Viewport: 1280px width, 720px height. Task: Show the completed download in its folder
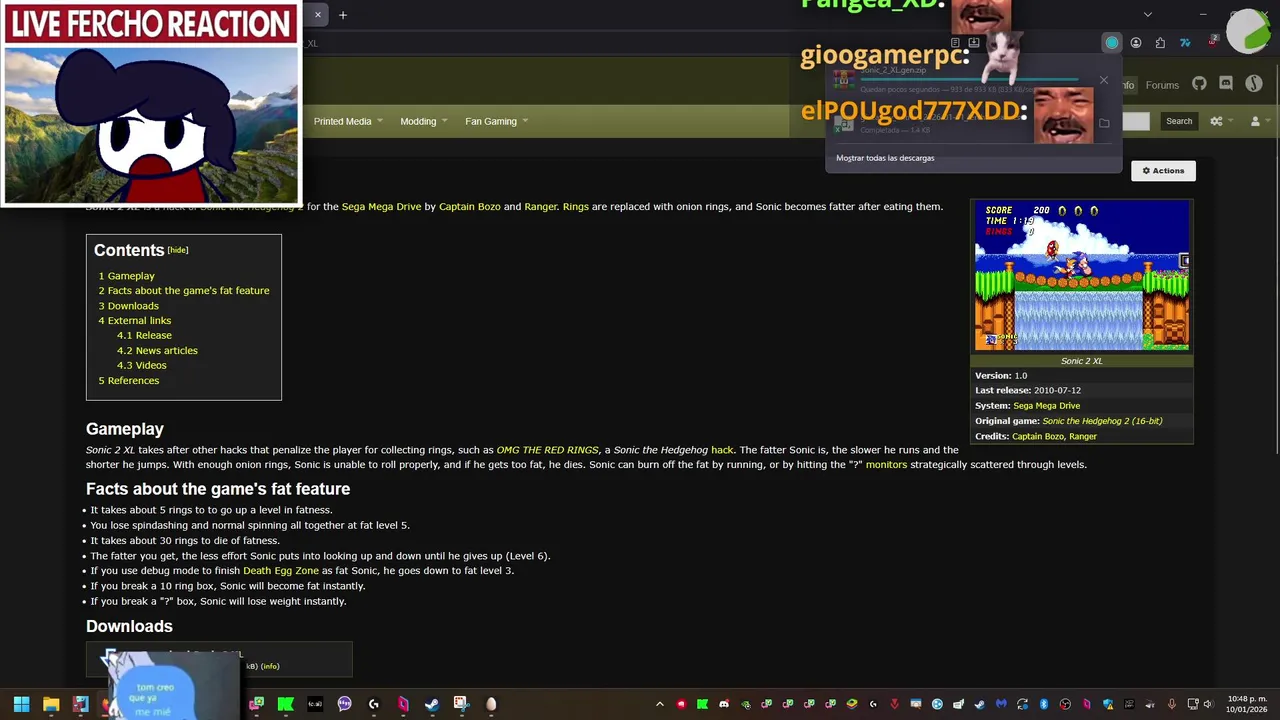[1104, 123]
